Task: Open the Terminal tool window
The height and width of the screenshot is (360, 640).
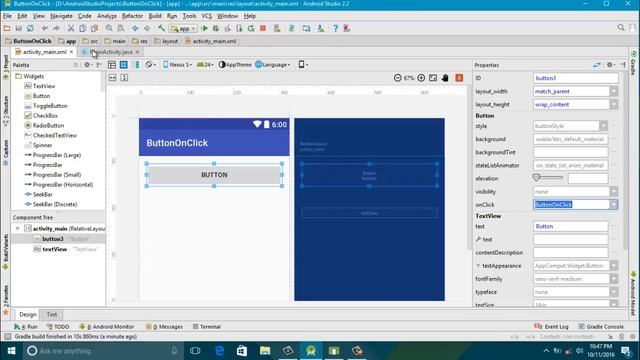Action: pos(207,327)
